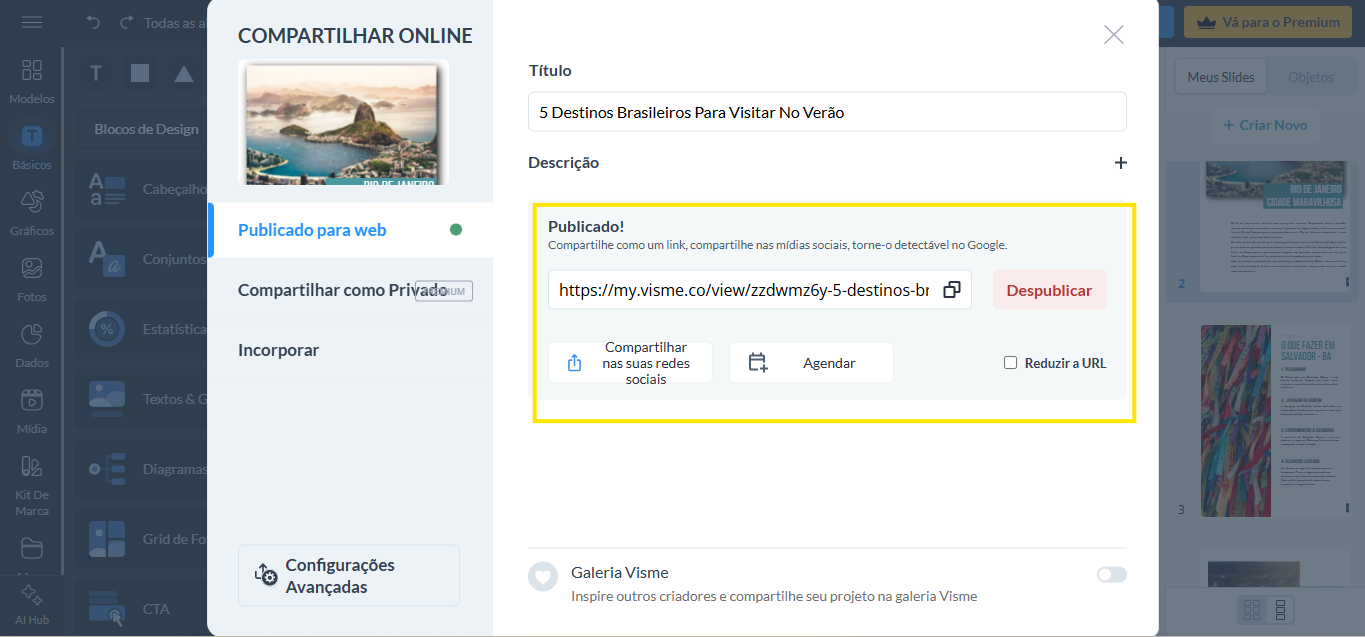Click Criar Novo slide button
Viewport: 1365px width, 637px height.
coord(1265,125)
